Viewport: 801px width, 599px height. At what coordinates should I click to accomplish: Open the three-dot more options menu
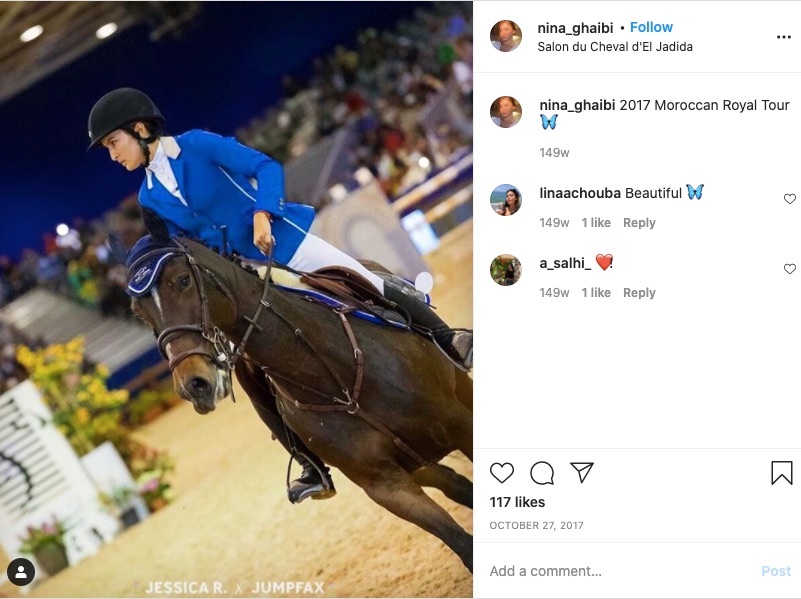tap(784, 37)
